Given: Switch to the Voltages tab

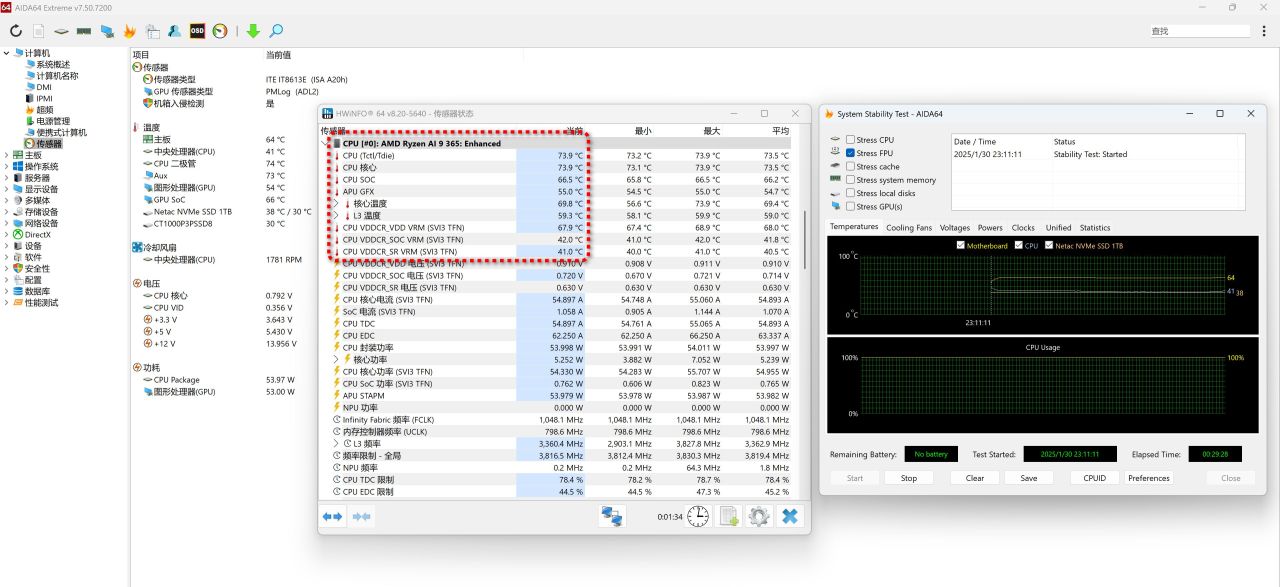Looking at the screenshot, I should pos(955,228).
